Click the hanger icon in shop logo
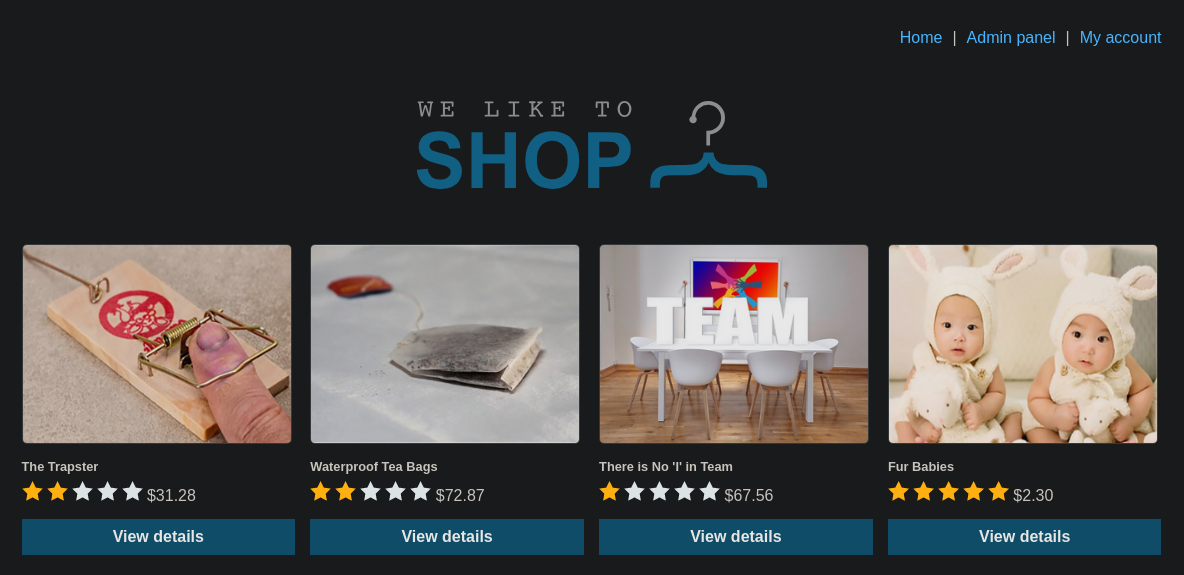Image resolution: width=1184 pixels, height=575 pixels. (708, 144)
